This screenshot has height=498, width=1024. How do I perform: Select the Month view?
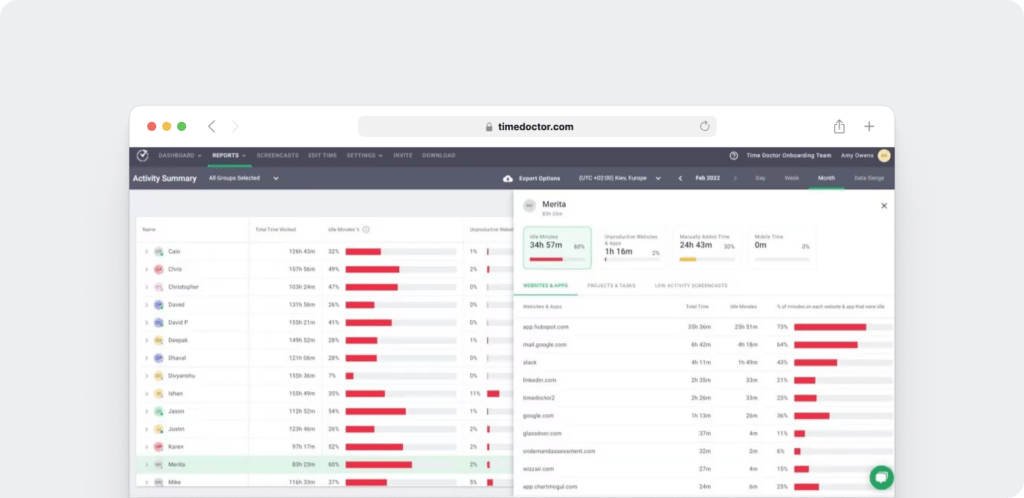pyautogui.click(x=826, y=178)
